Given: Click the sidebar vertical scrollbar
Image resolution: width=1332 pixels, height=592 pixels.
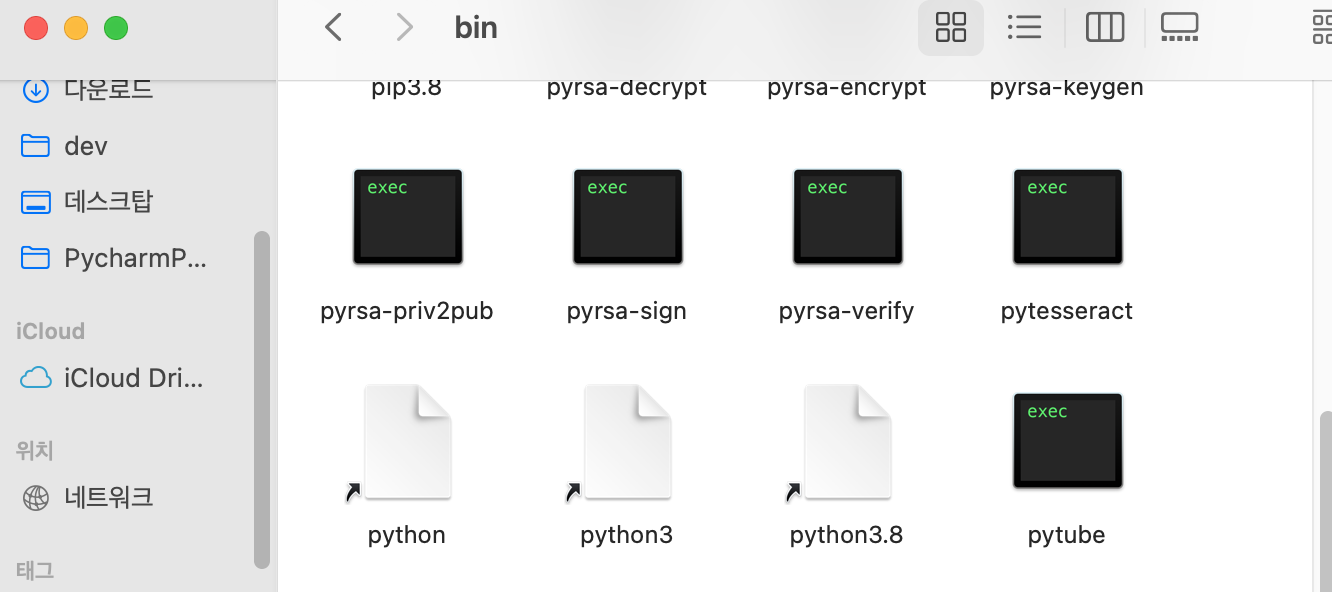Looking at the screenshot, I should click(262, 400).
